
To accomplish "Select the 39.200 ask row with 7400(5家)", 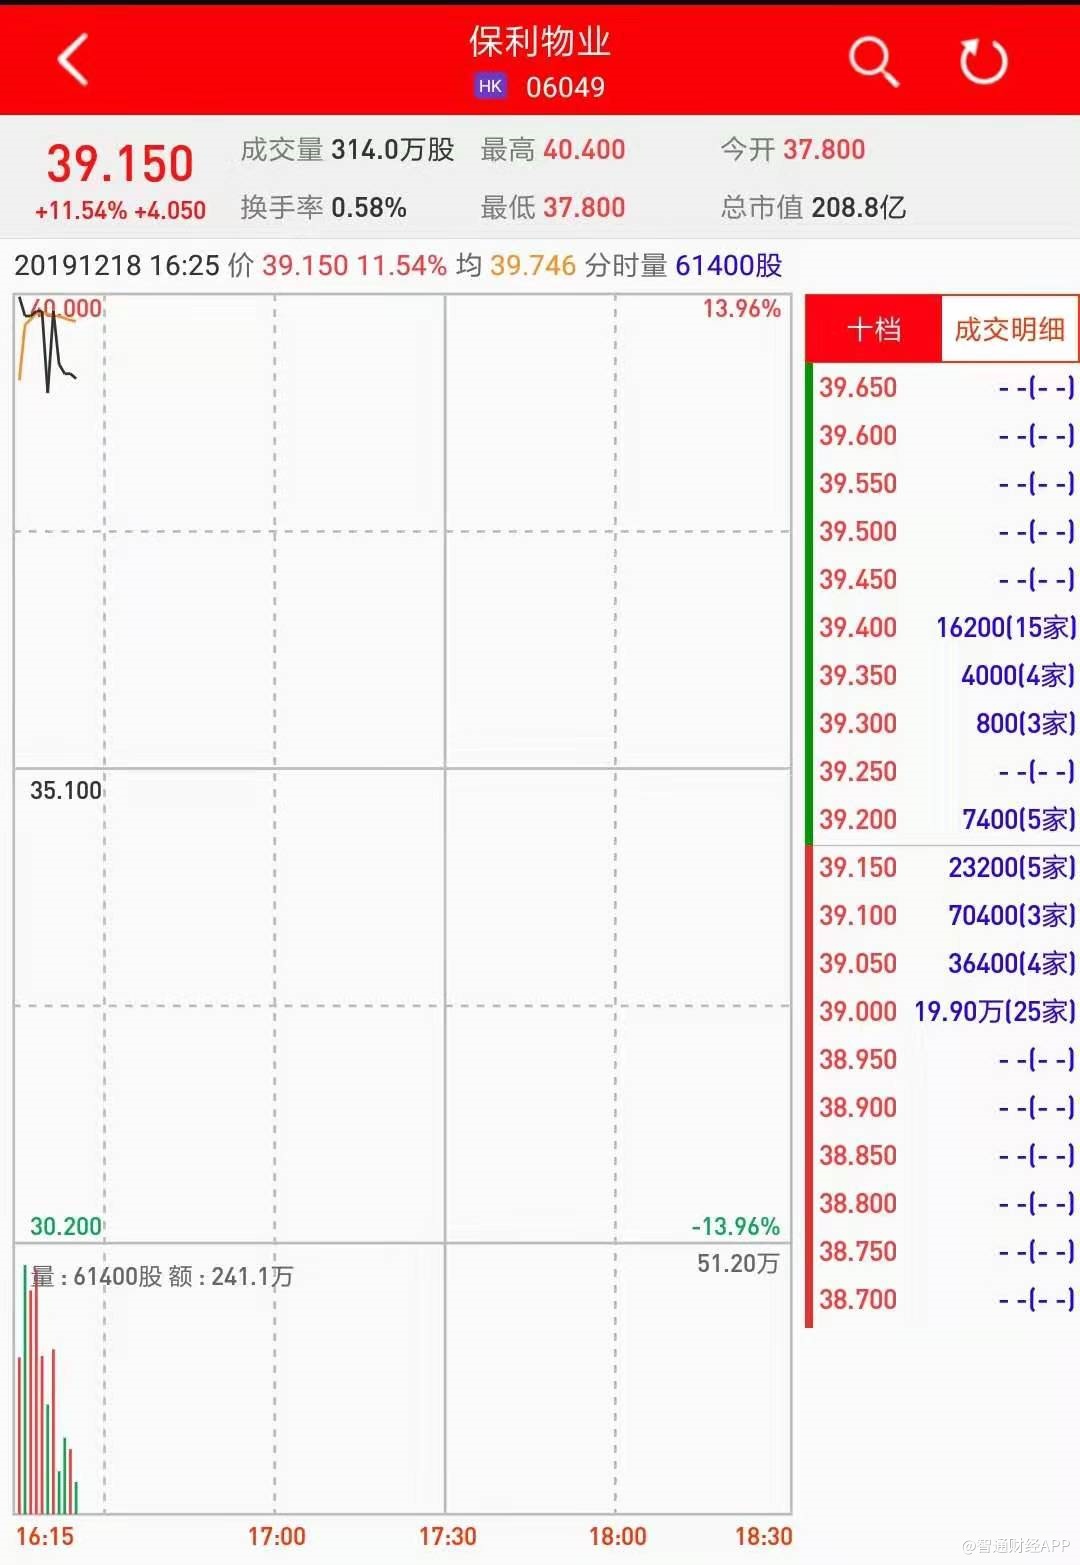I will (944, 819).
